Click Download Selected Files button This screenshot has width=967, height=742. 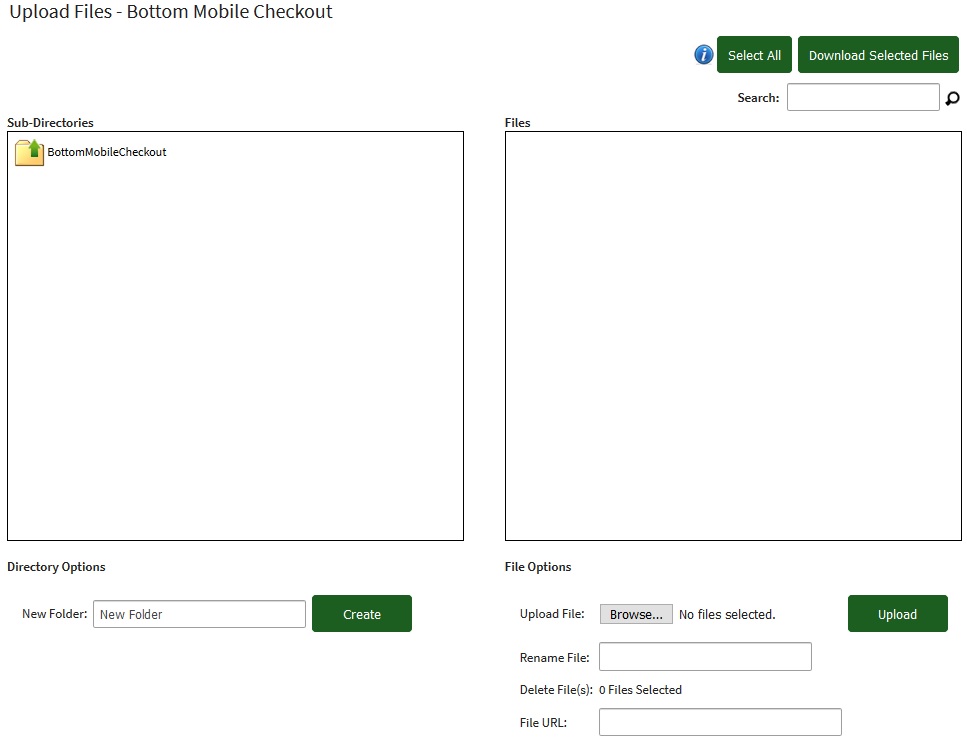click(878, 55)
